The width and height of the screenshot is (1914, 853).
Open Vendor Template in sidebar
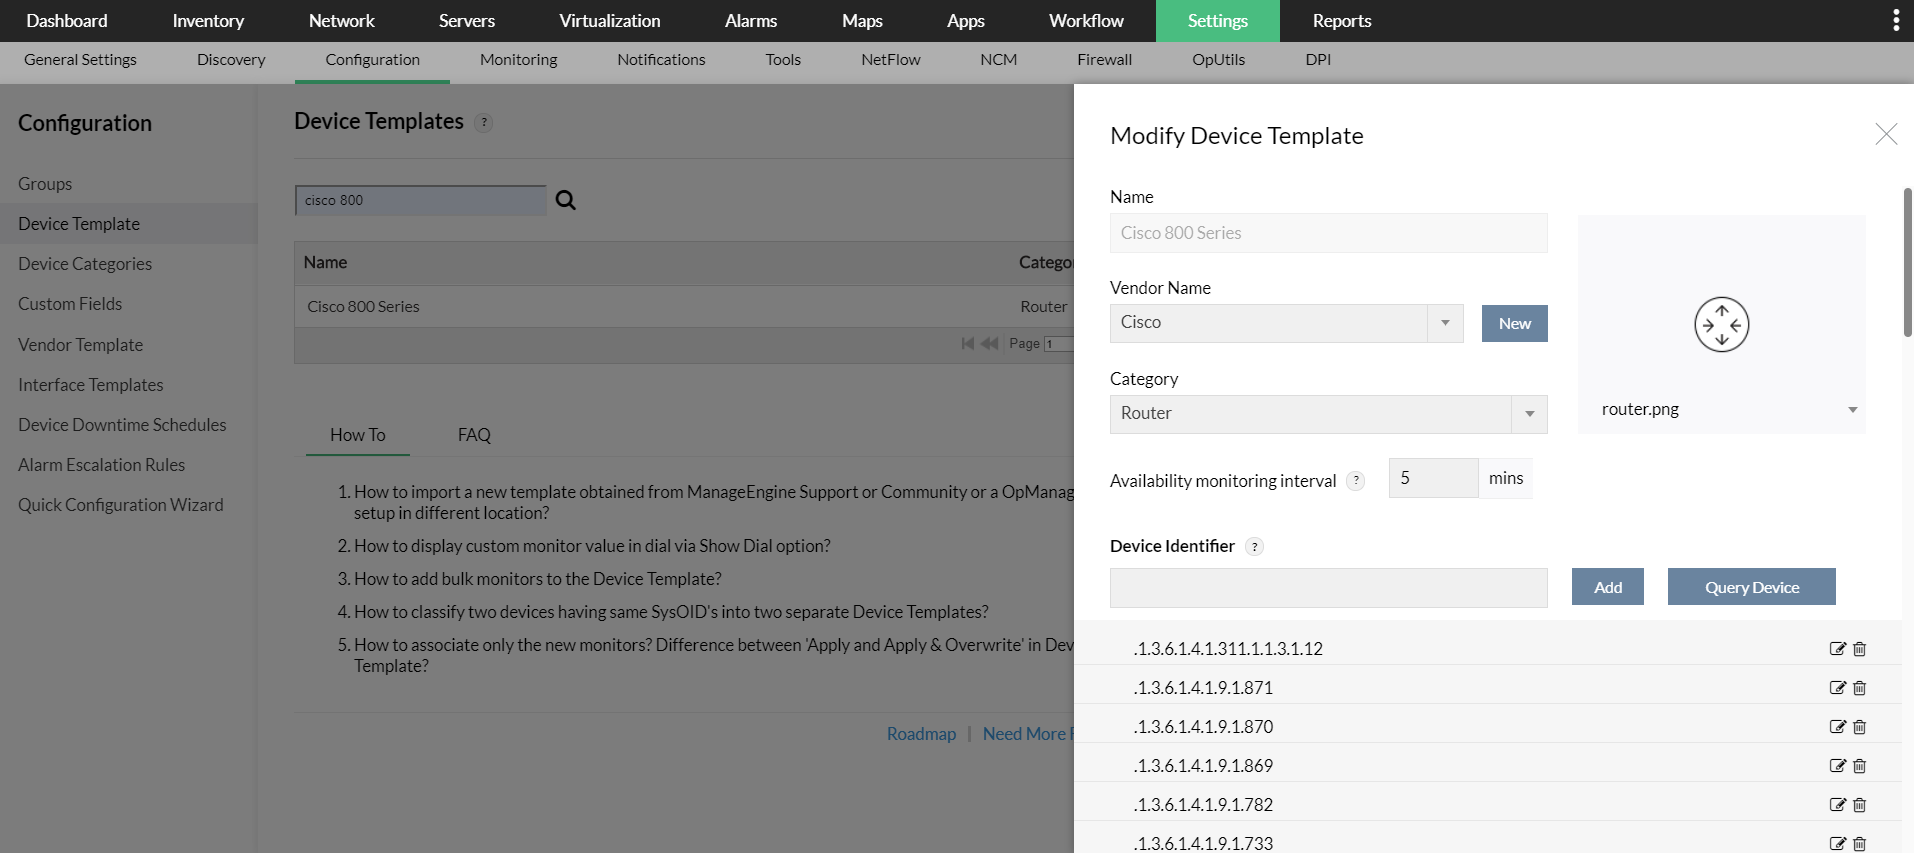tap(80, 345)
